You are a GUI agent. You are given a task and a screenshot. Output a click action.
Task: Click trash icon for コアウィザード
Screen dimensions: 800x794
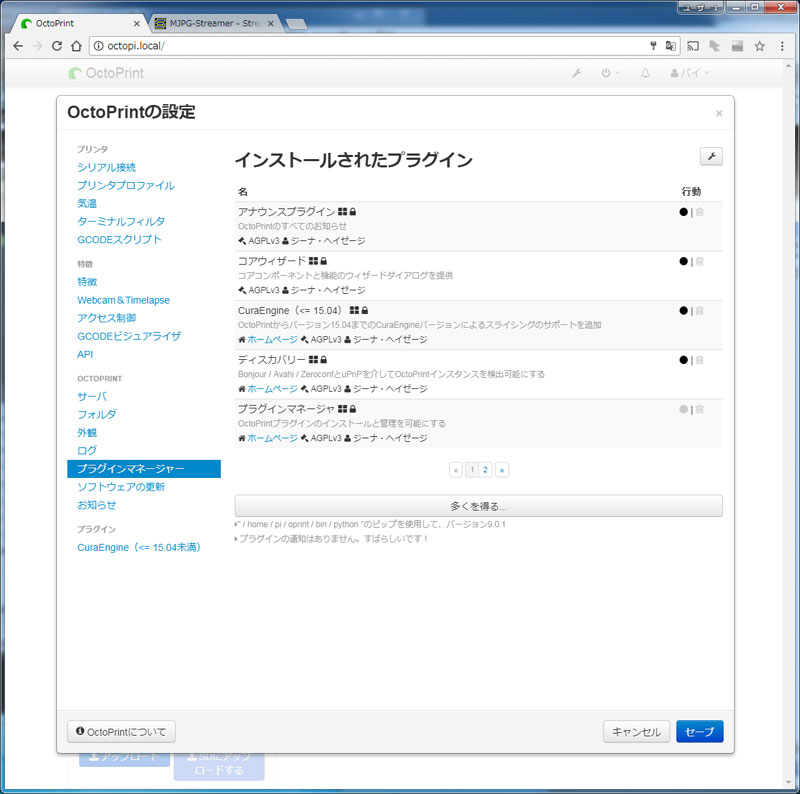[x=699, y=262]
